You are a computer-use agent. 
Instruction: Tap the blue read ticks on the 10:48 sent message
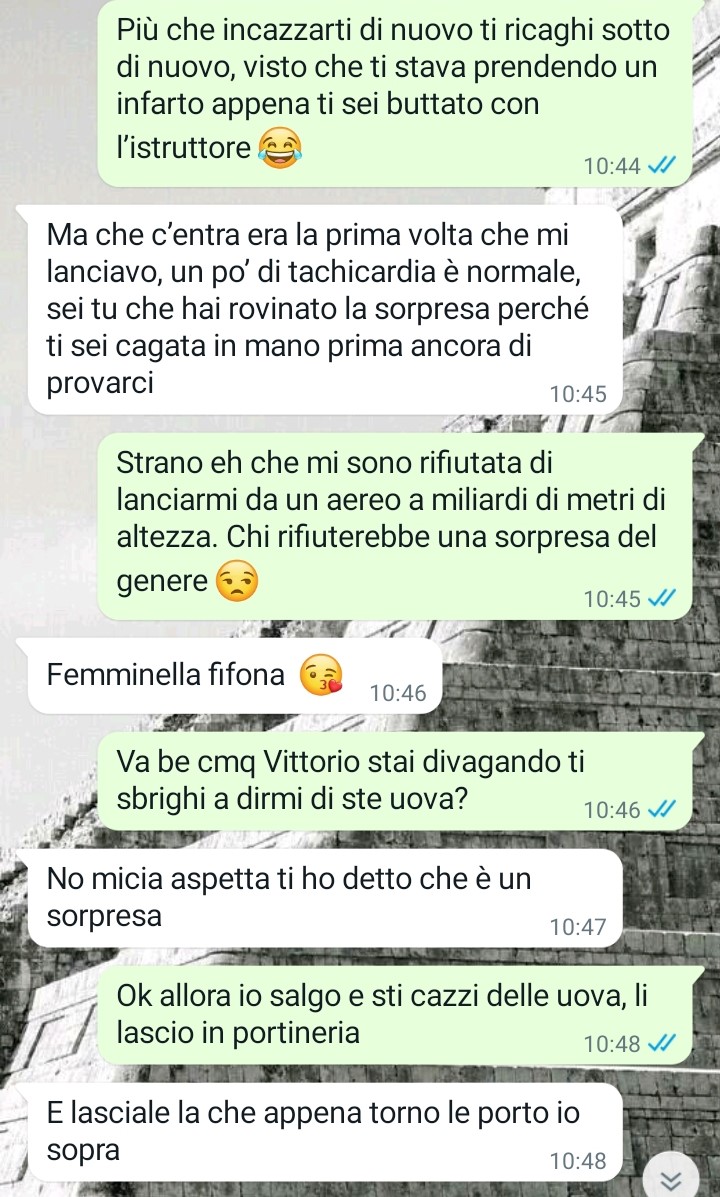[x=661, y=1044]
